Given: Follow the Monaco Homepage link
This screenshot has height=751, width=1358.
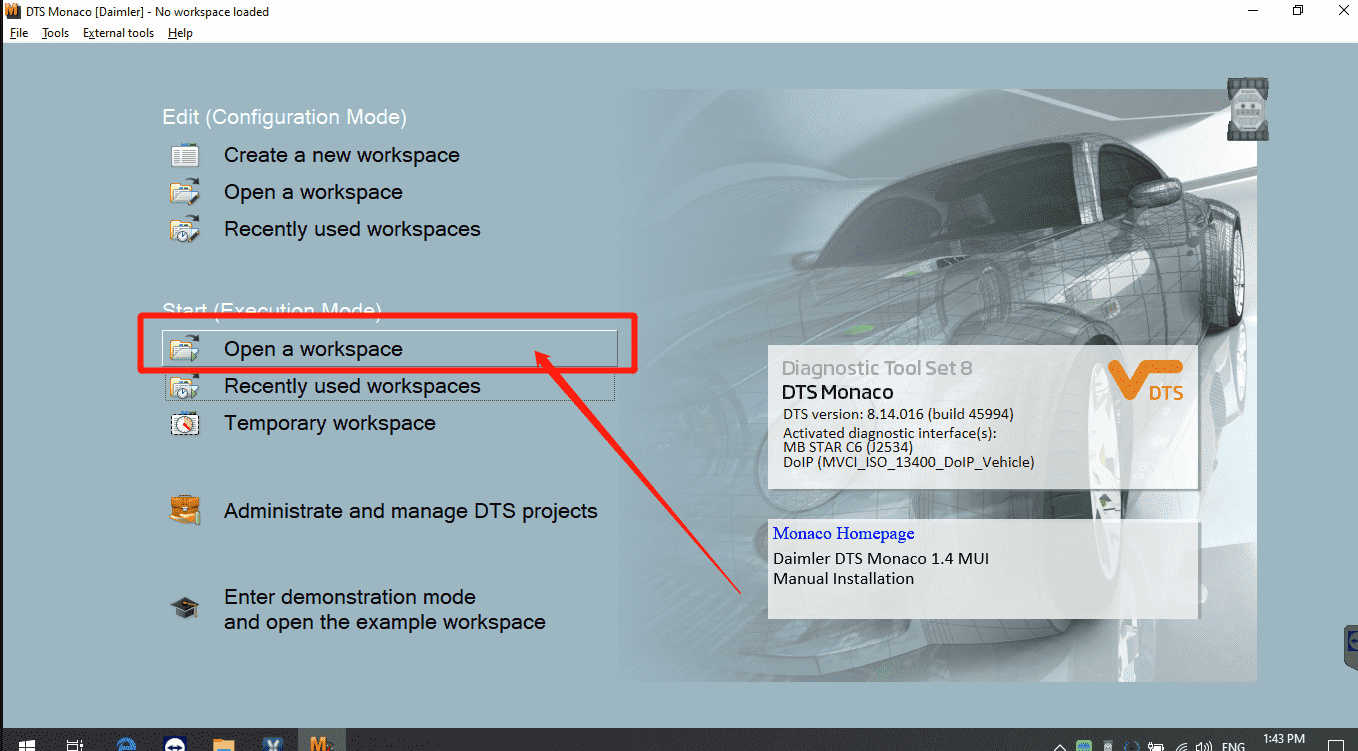Looking at the screenshot, I should (843, 533).
